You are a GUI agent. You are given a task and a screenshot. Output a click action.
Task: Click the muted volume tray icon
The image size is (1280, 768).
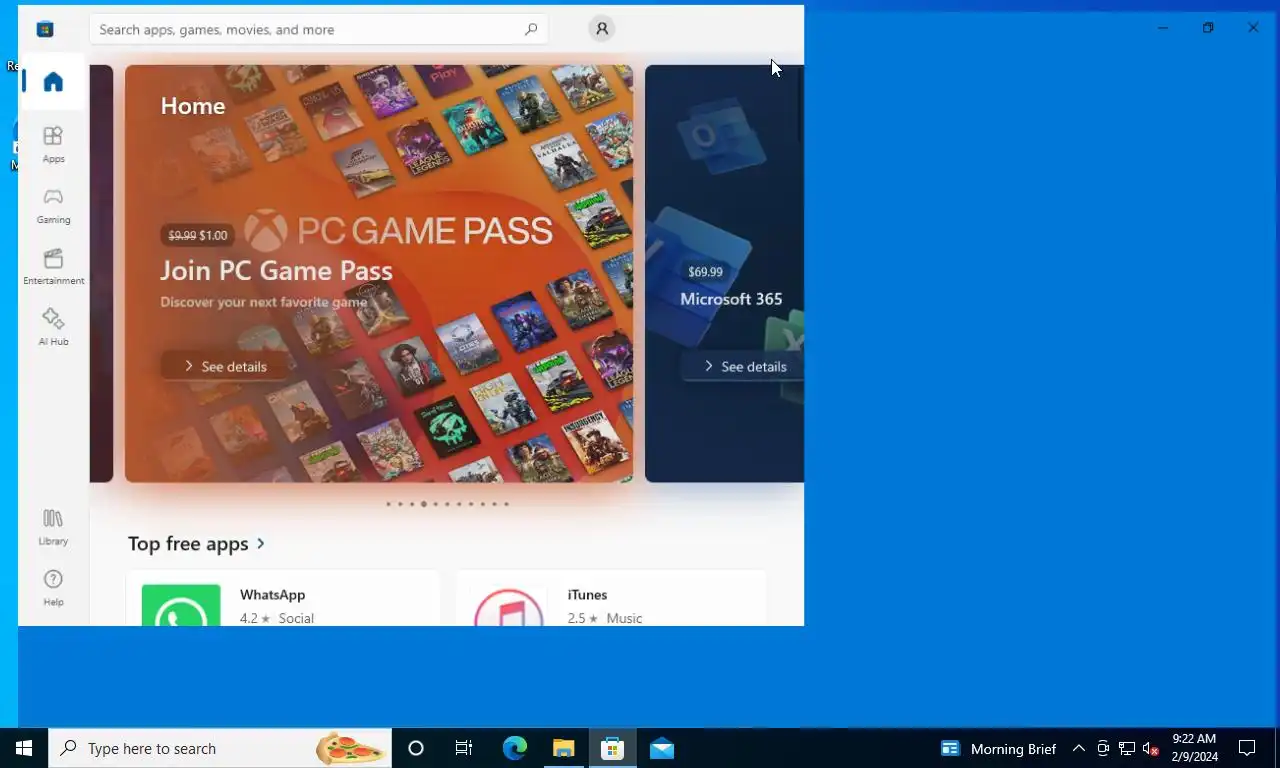[1150, 748]
